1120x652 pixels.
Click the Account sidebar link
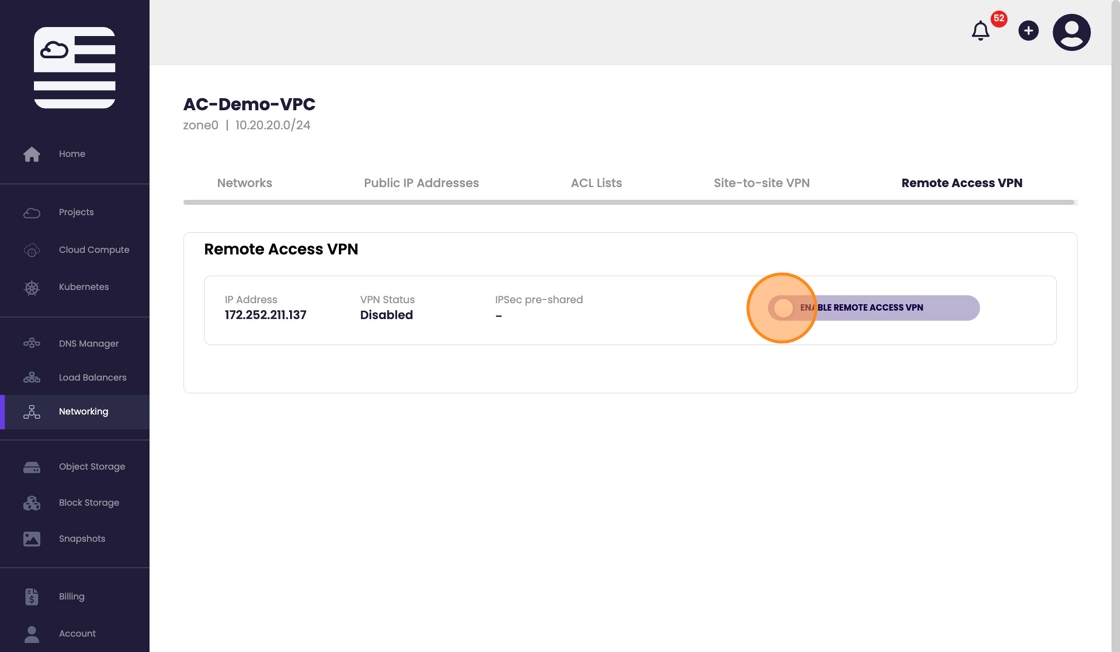[x=77, y=634]
